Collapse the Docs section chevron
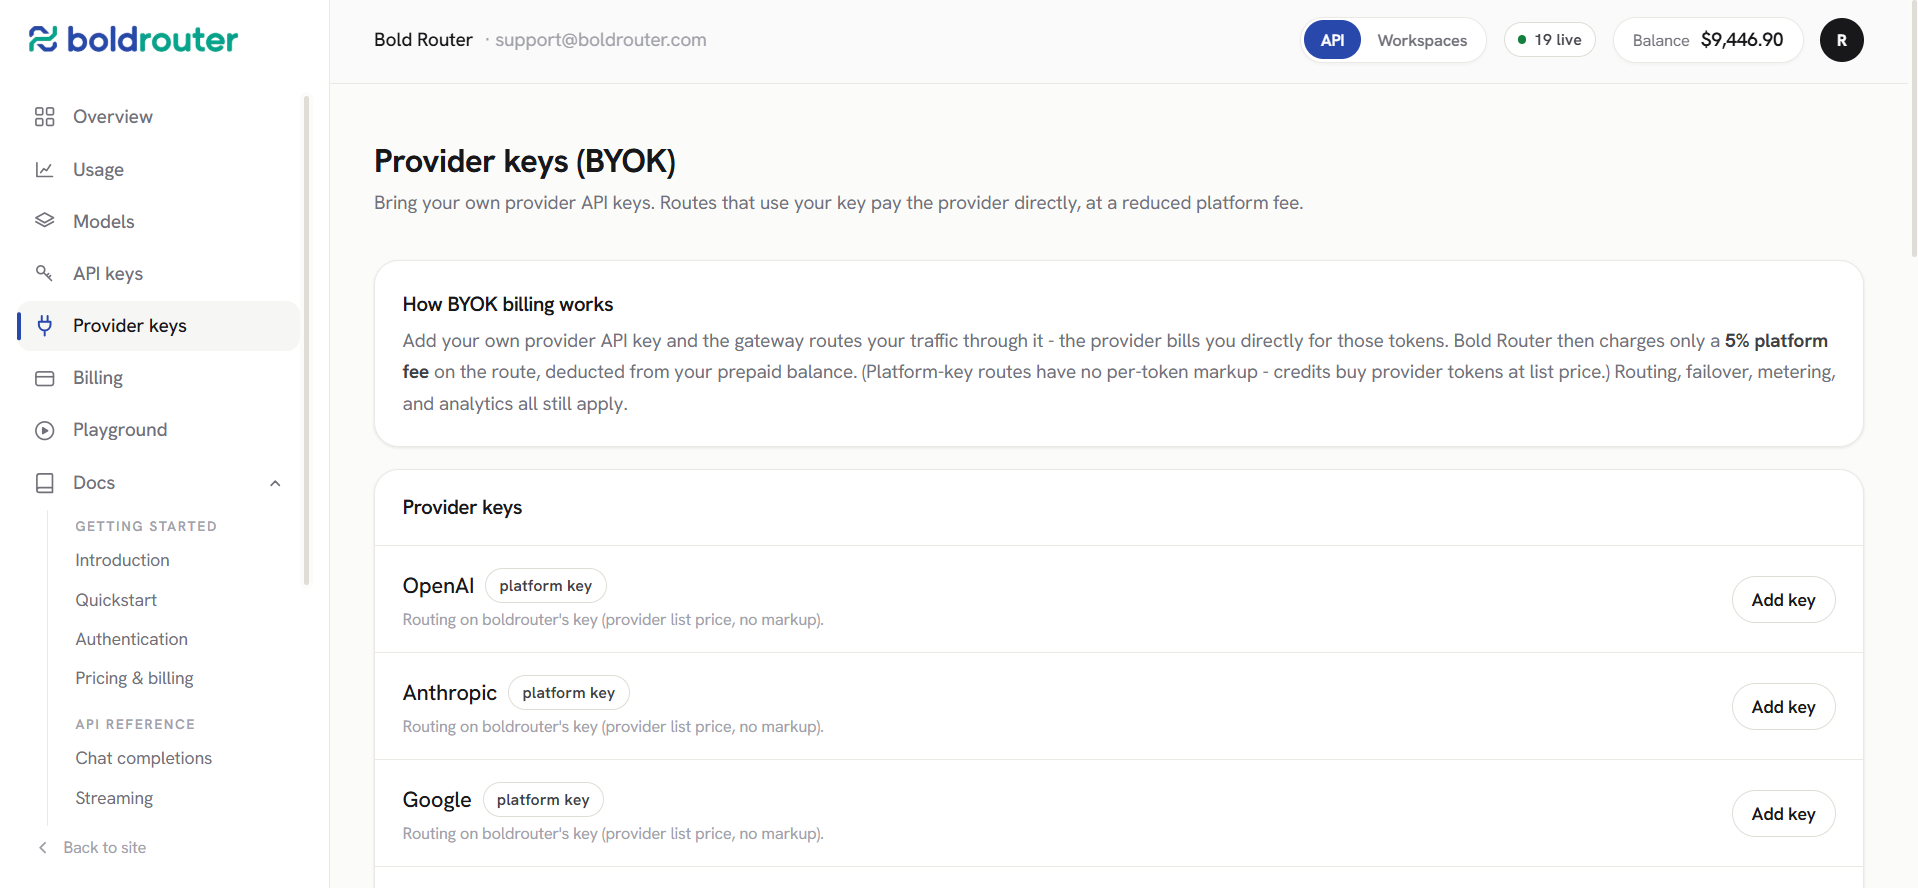The width and height of the screenshot is (1918, 888). (275, 483)
